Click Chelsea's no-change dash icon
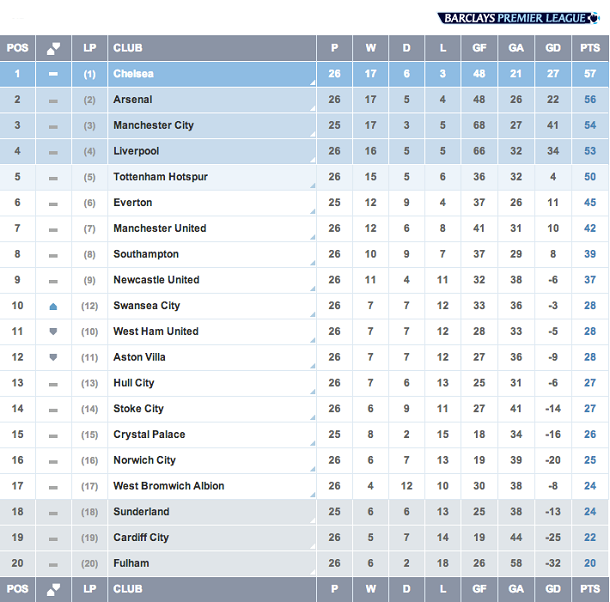610x602 pixels. [53, 74]
